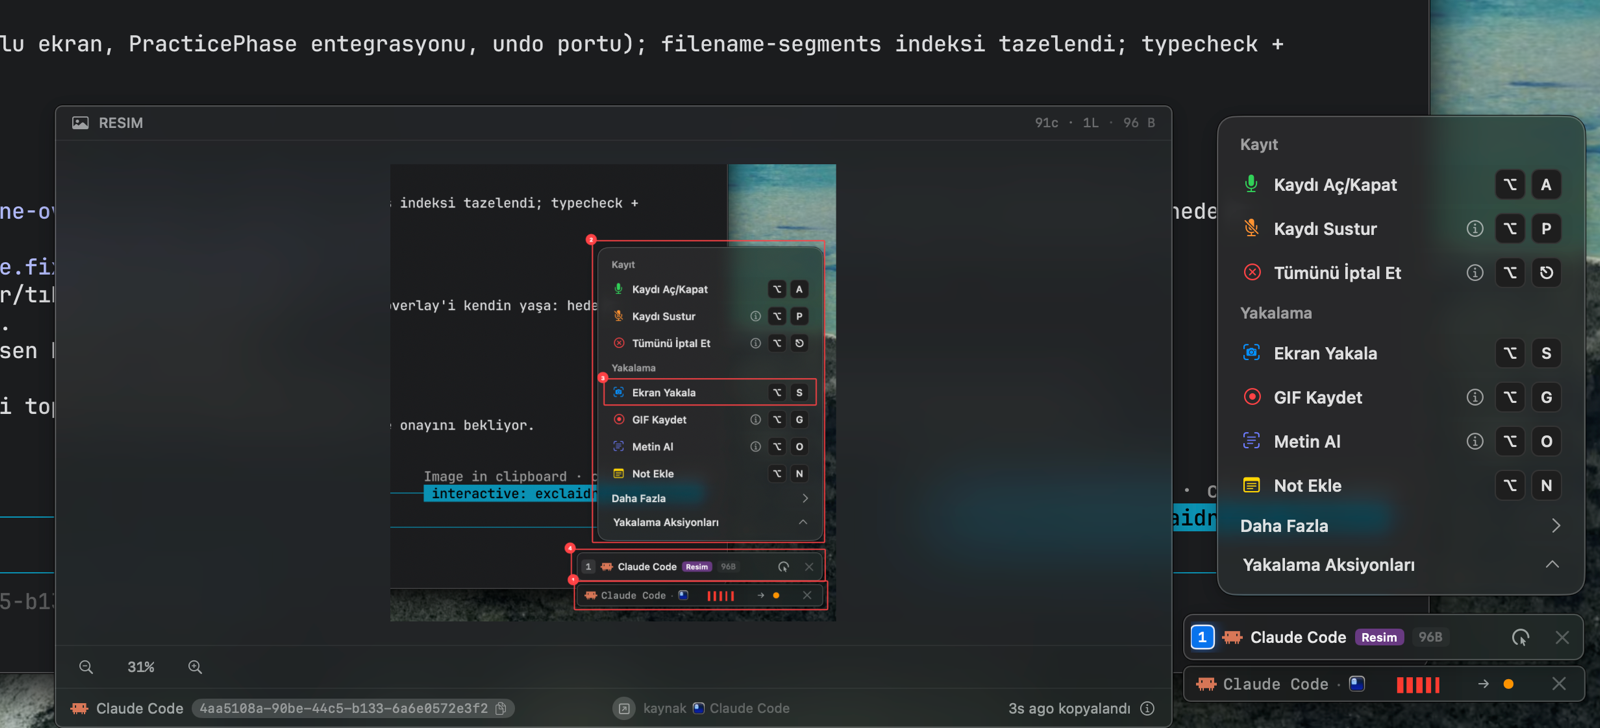Image resolution: width=1600 pixels, height=728 pixels.
Task: Click the 31% zoom level indicator
Action: (141, 667)
